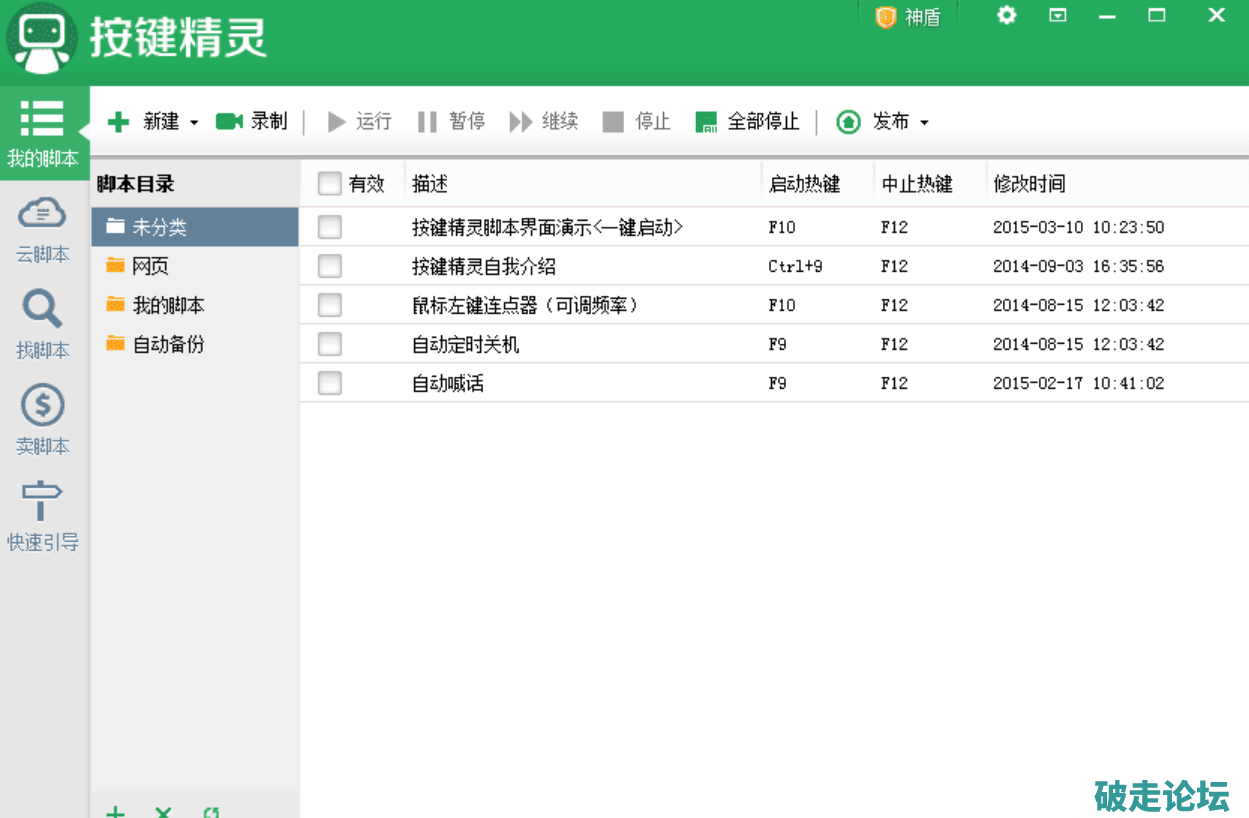Click the 找脚本 magnifier icon
The width and height of the screenshot is (1249, 818).
point(42,309)
